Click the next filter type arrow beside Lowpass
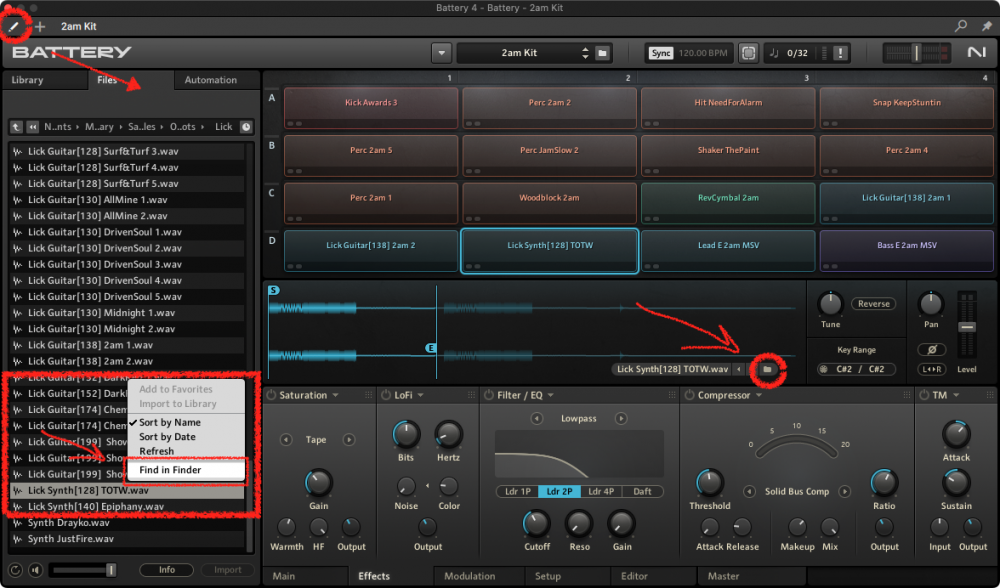Image resolution: width=1000 pixels, height=588 pixels. (x=621, y=418)
